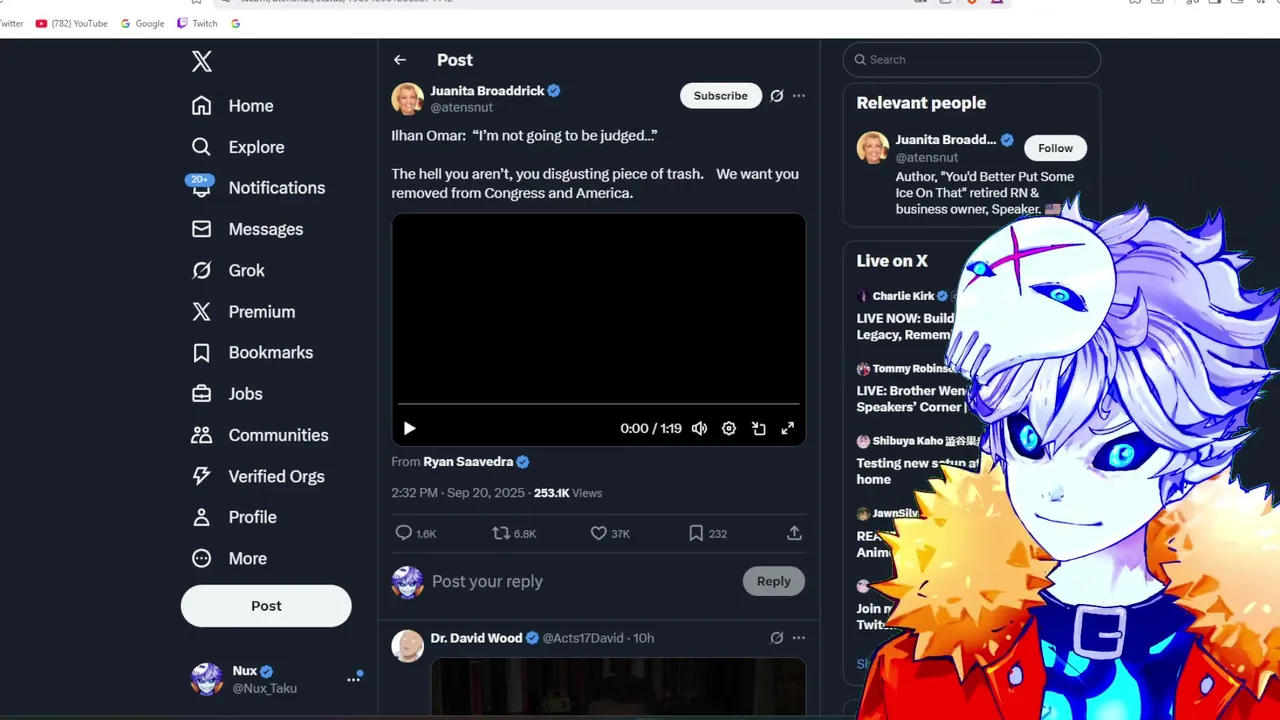The width and height of the screenshot is (1280, 720).
Task: Open Verified Orgs lightning item
Action: point(258,476)
